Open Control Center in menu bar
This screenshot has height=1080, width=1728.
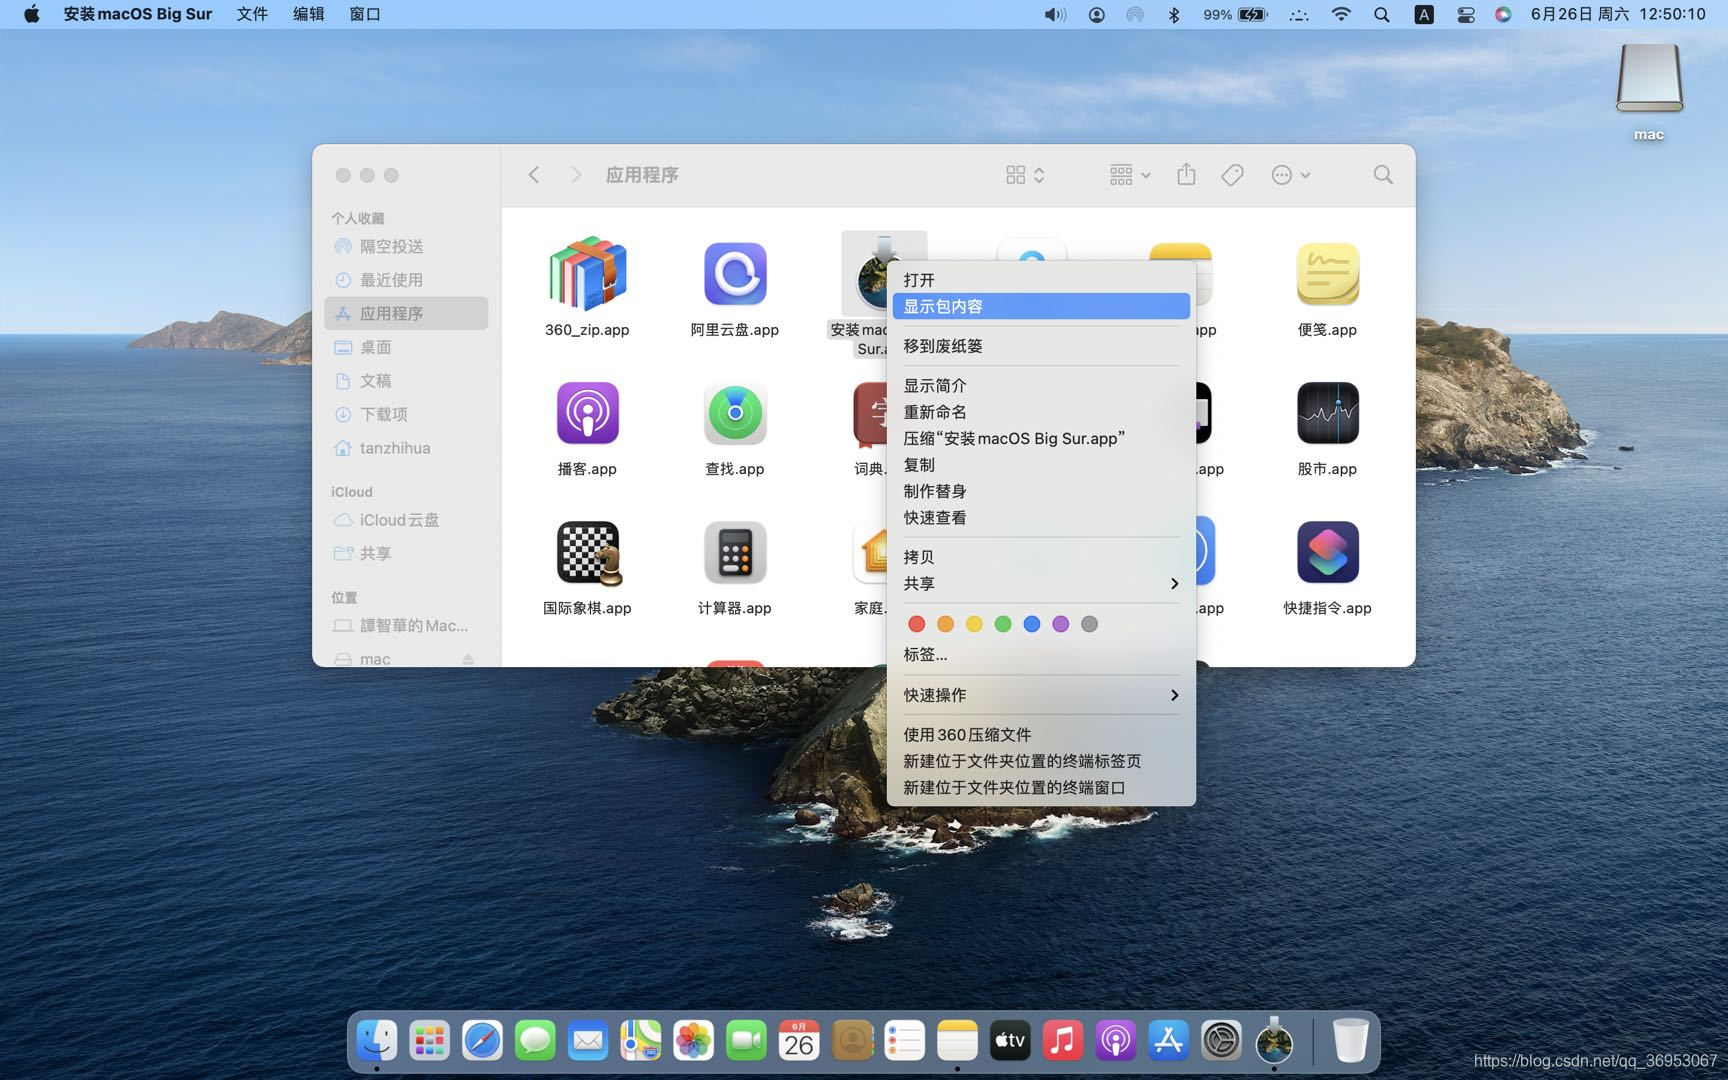pos(1466,15)
